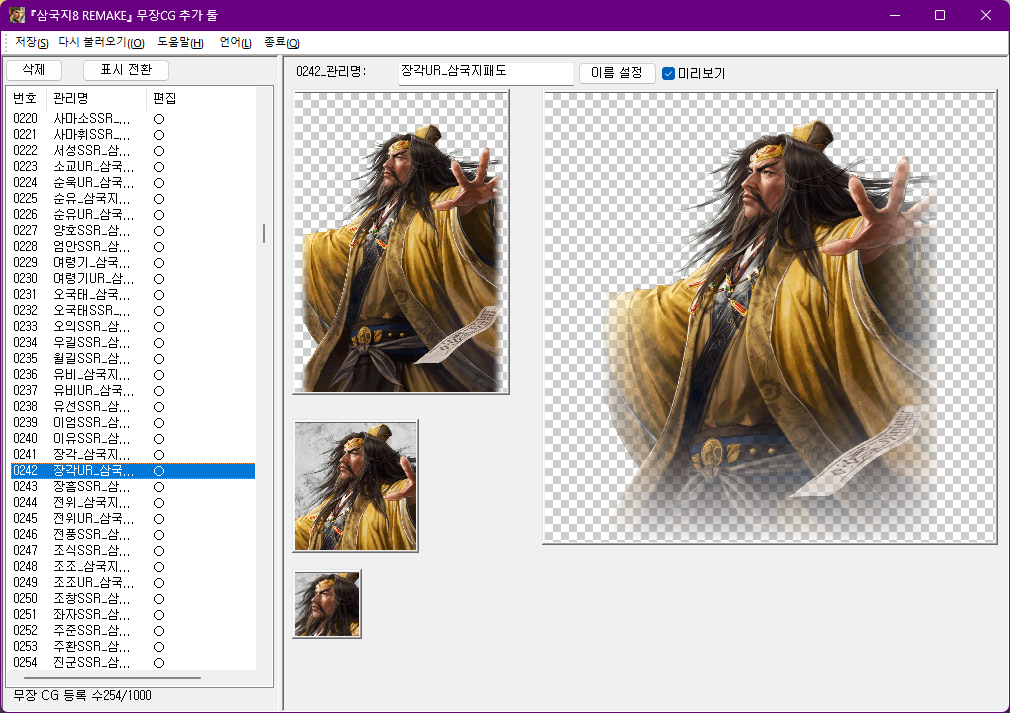Select row 0233 오의SSR
1010x713 pixels.
click(x=133, y=327)
